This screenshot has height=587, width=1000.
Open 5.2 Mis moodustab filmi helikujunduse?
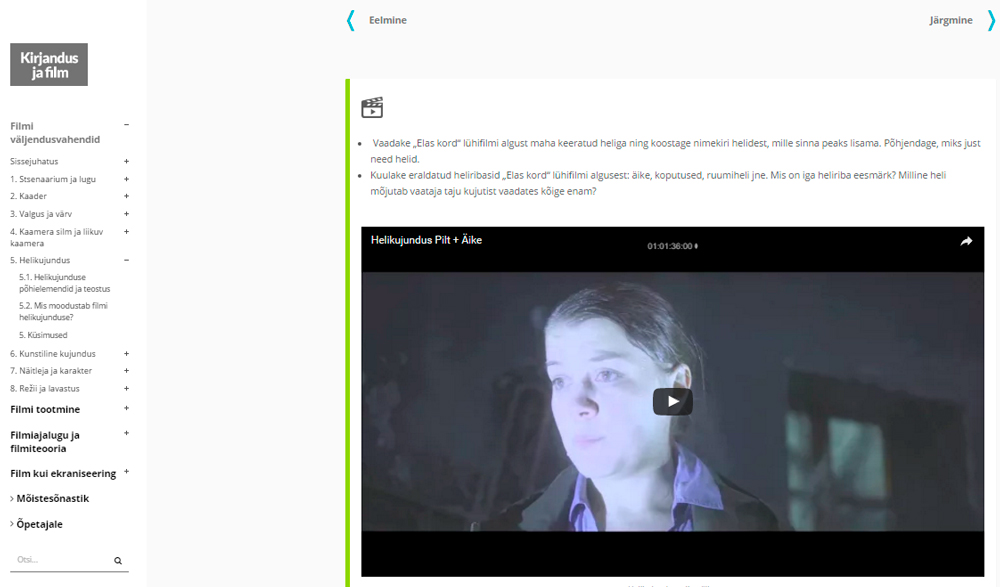pyautogui.click(x=63, y=311)
